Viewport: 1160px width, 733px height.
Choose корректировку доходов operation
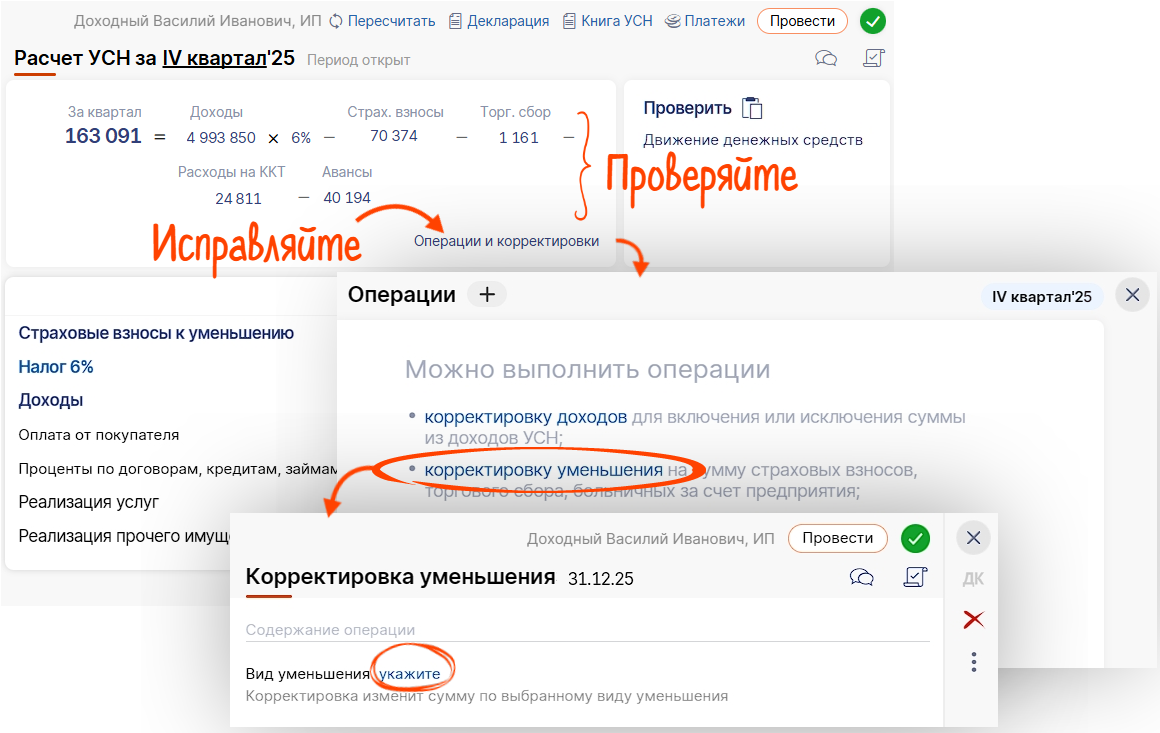click(x=525, y=417)
